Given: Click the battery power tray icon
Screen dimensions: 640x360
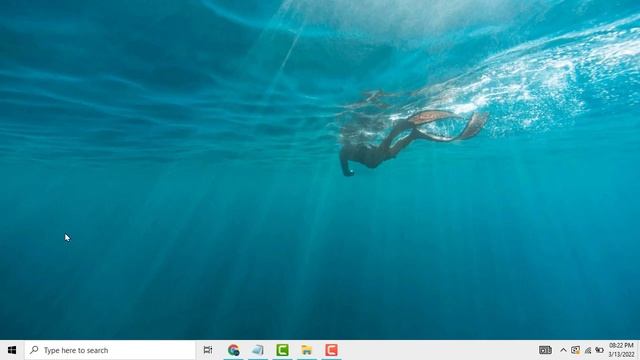Looking at the screenshot, I should coord(599,350).
